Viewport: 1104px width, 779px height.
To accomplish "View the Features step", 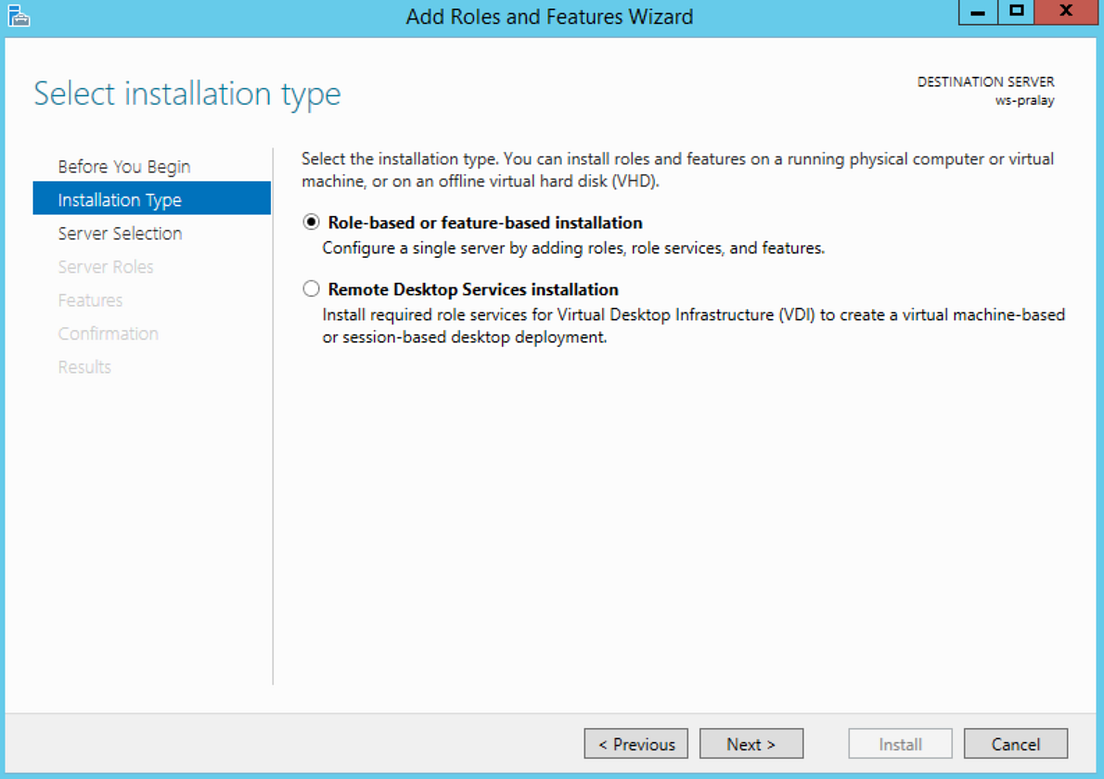I will [x=90, y=300].
